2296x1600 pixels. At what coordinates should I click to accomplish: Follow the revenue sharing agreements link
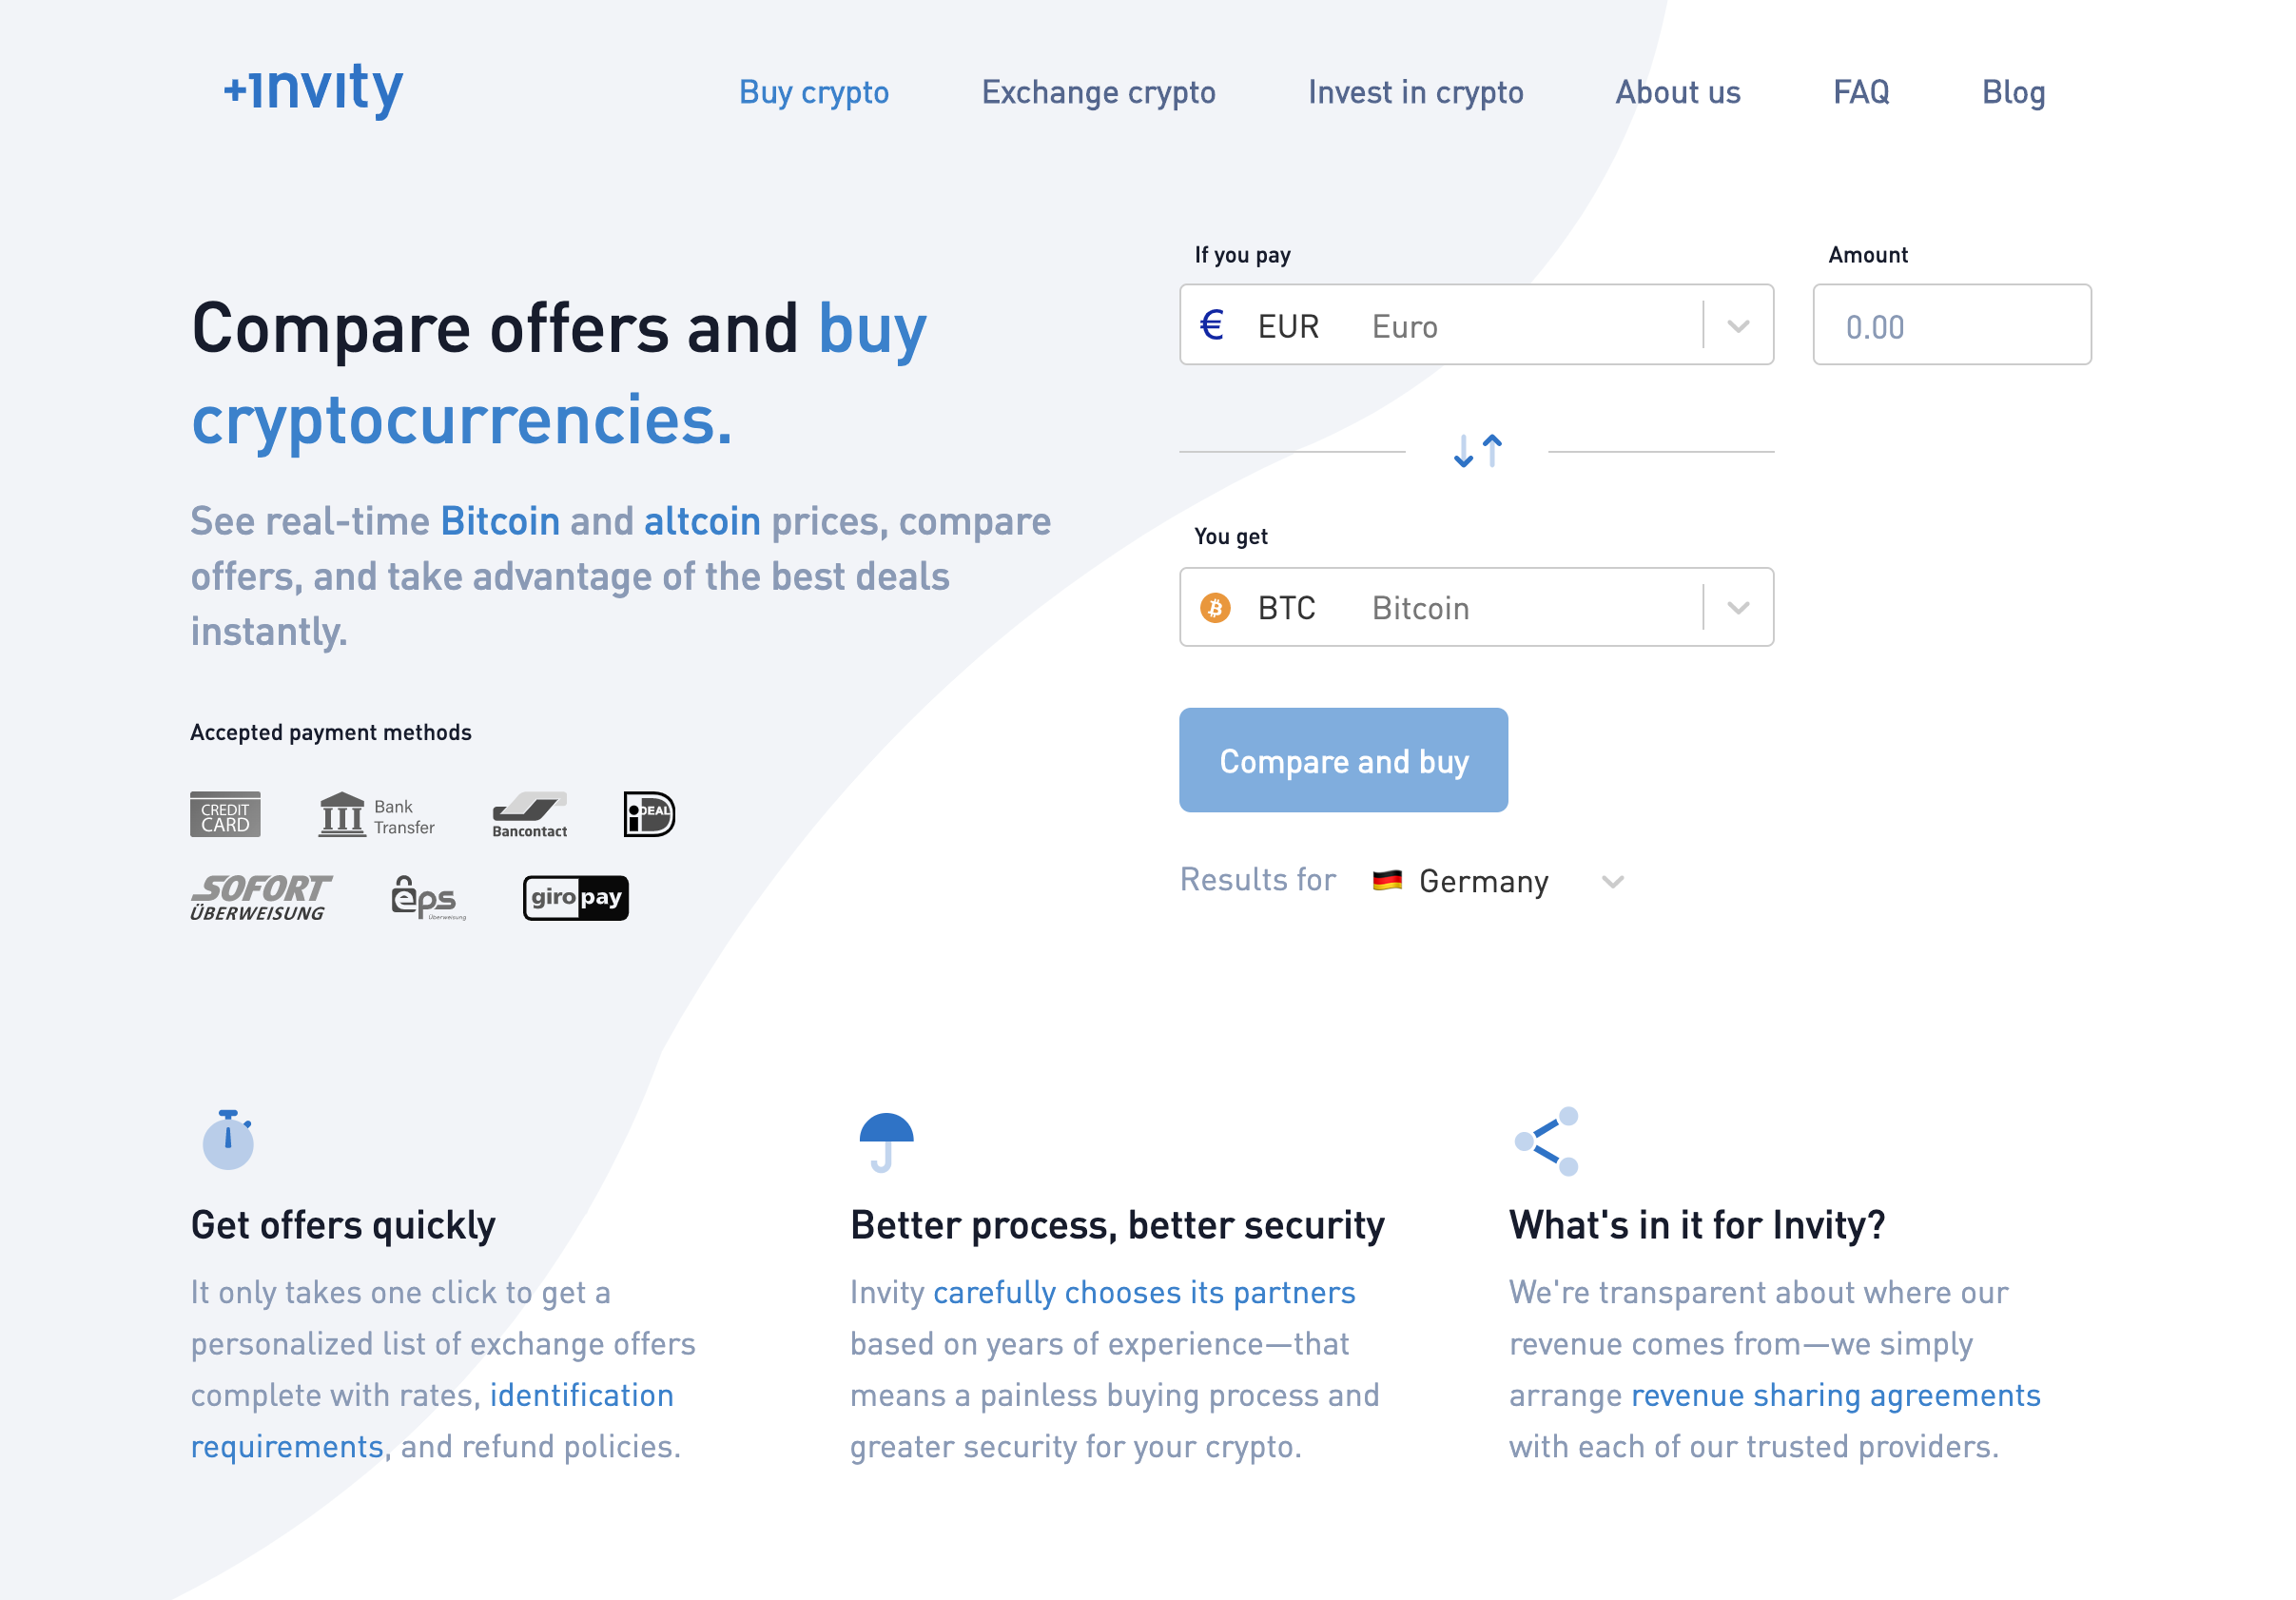1835,1396
